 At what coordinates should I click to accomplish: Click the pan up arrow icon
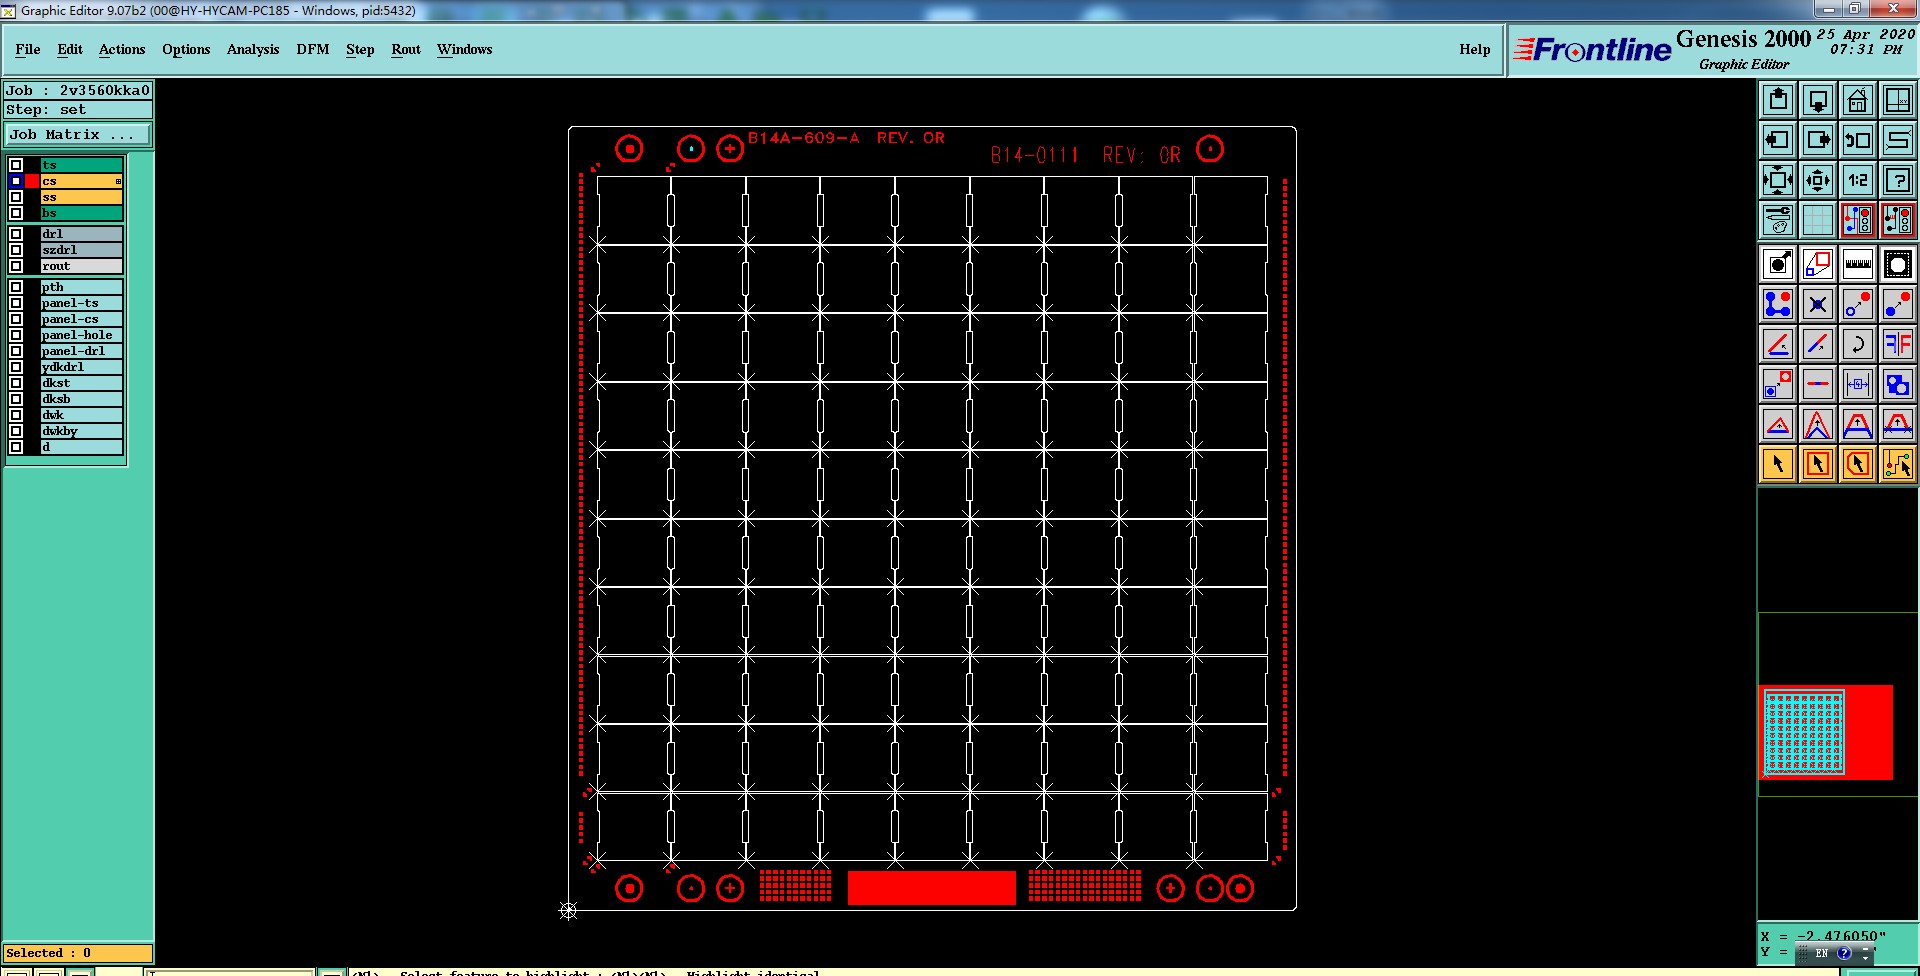[1778, 100]
